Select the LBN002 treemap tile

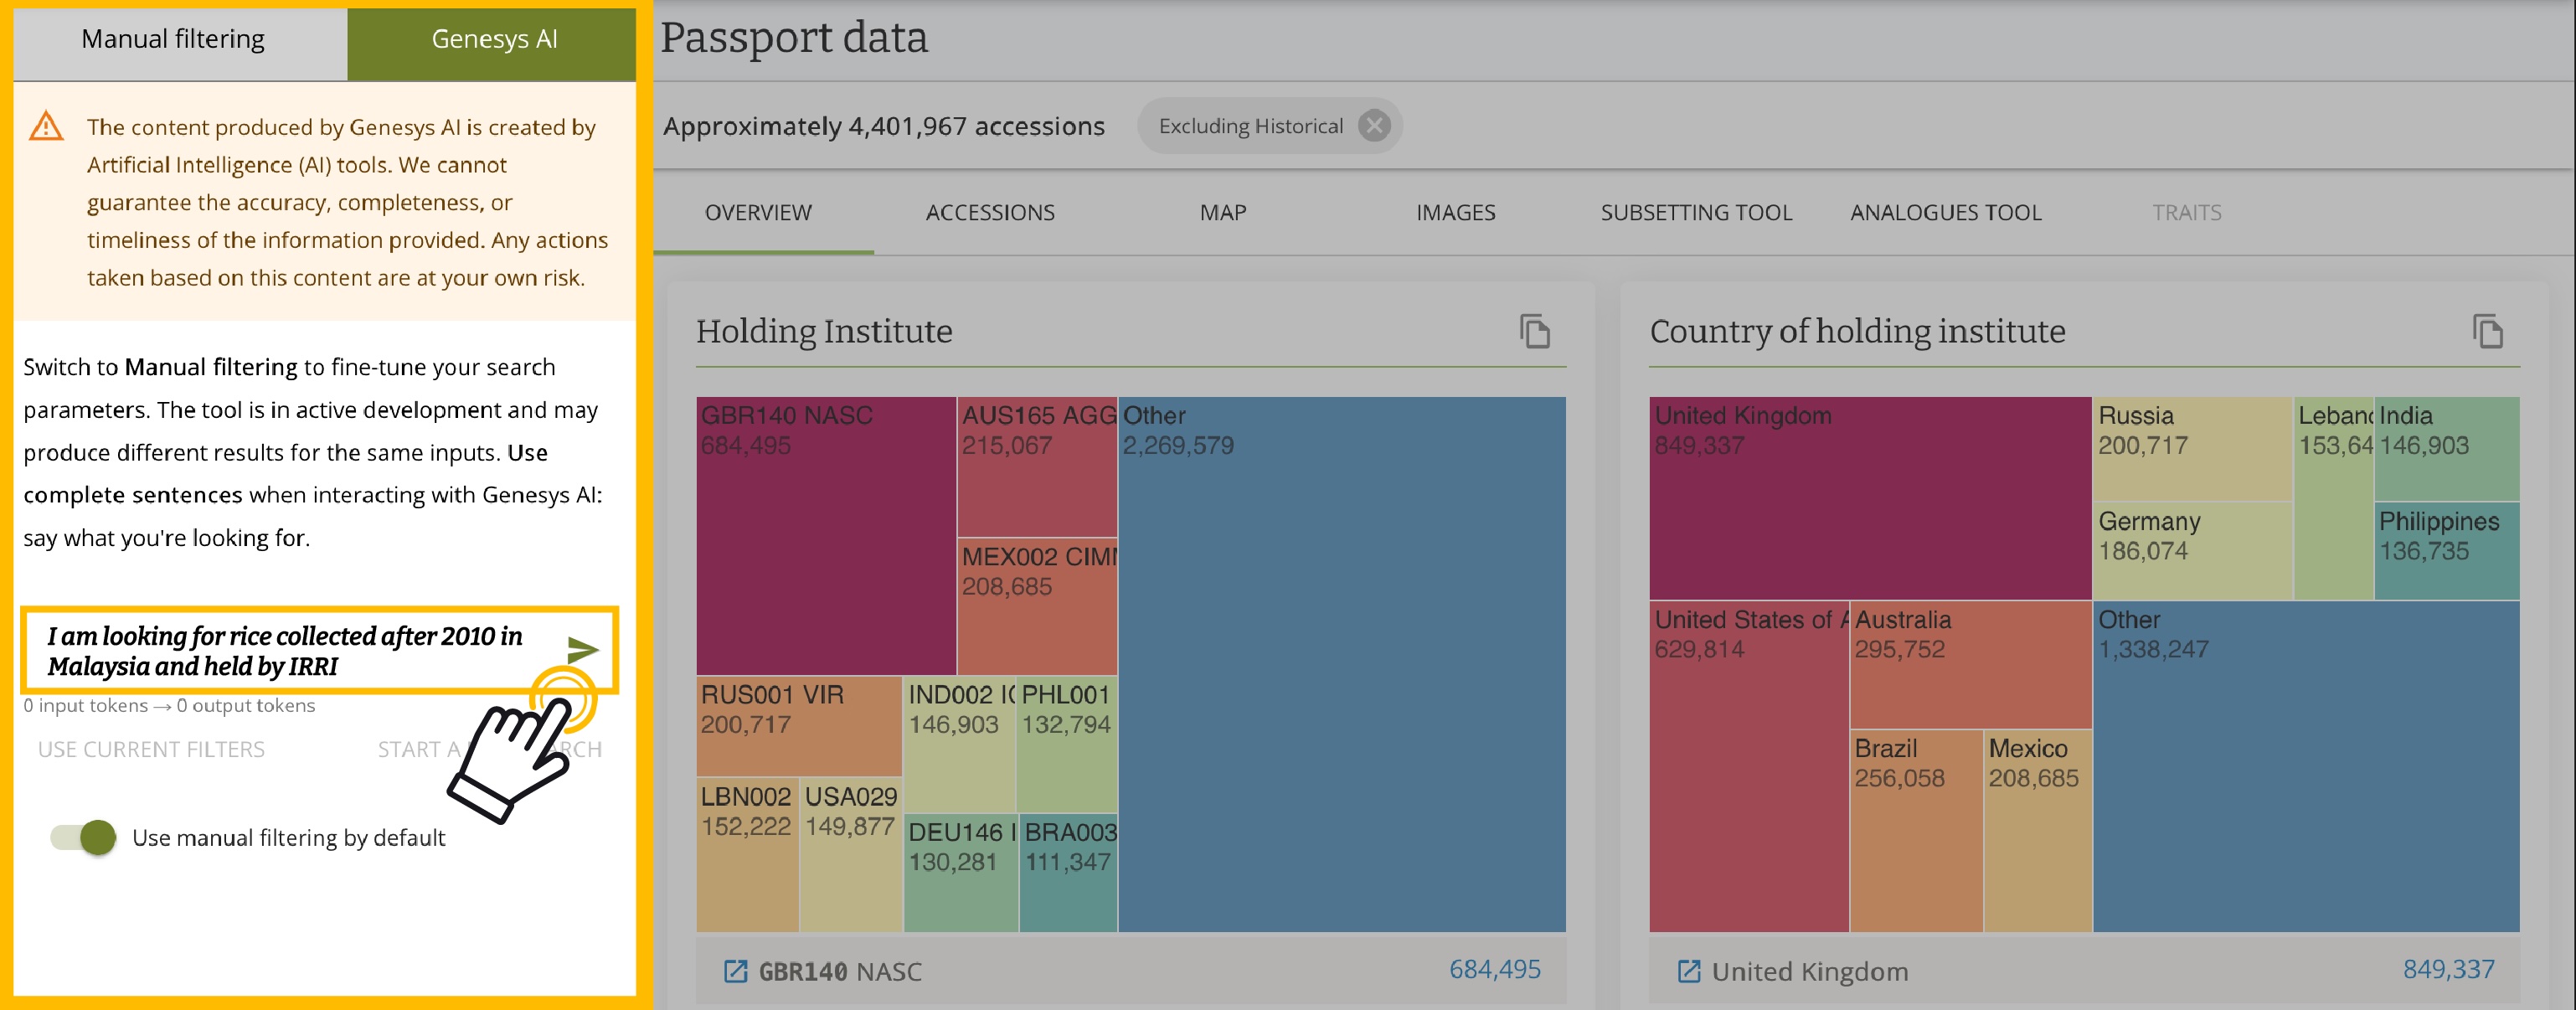click(x=747, y=855)
